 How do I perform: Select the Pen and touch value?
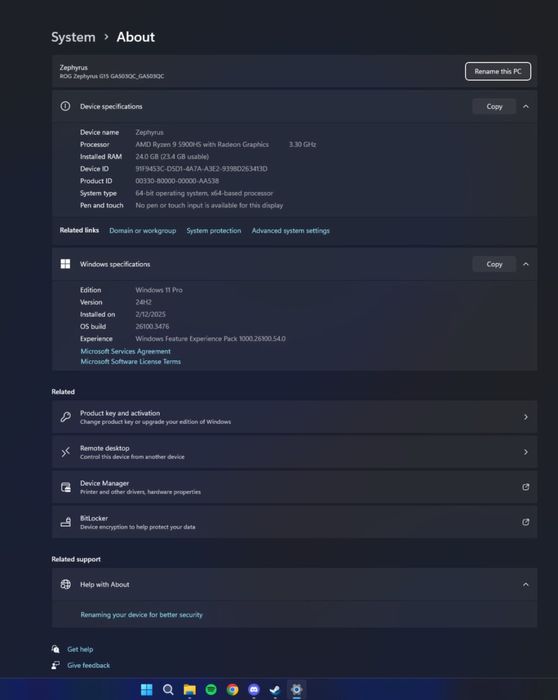(x=209, y=205)
